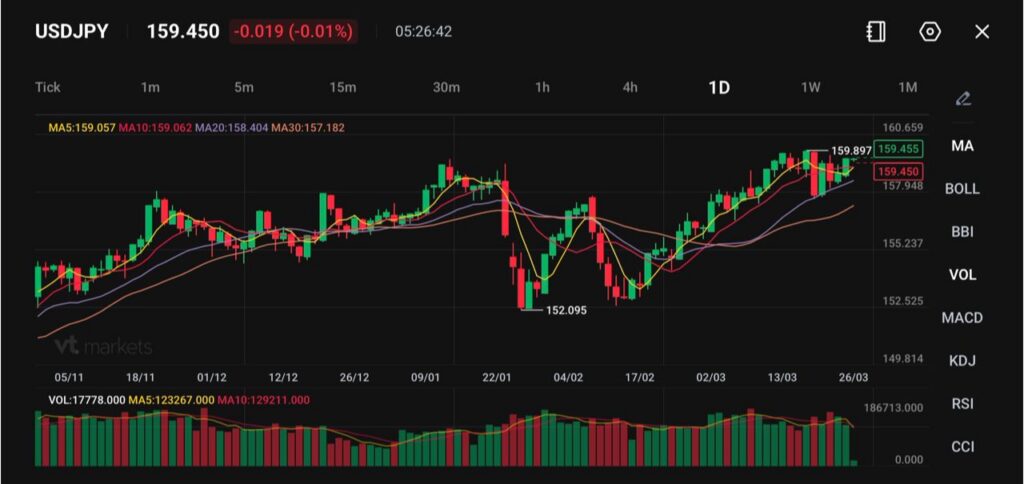This screenshot has width=1024, height=484.
Task: Switch sub-chart to RSI indicator
Action: coord(962,404)
